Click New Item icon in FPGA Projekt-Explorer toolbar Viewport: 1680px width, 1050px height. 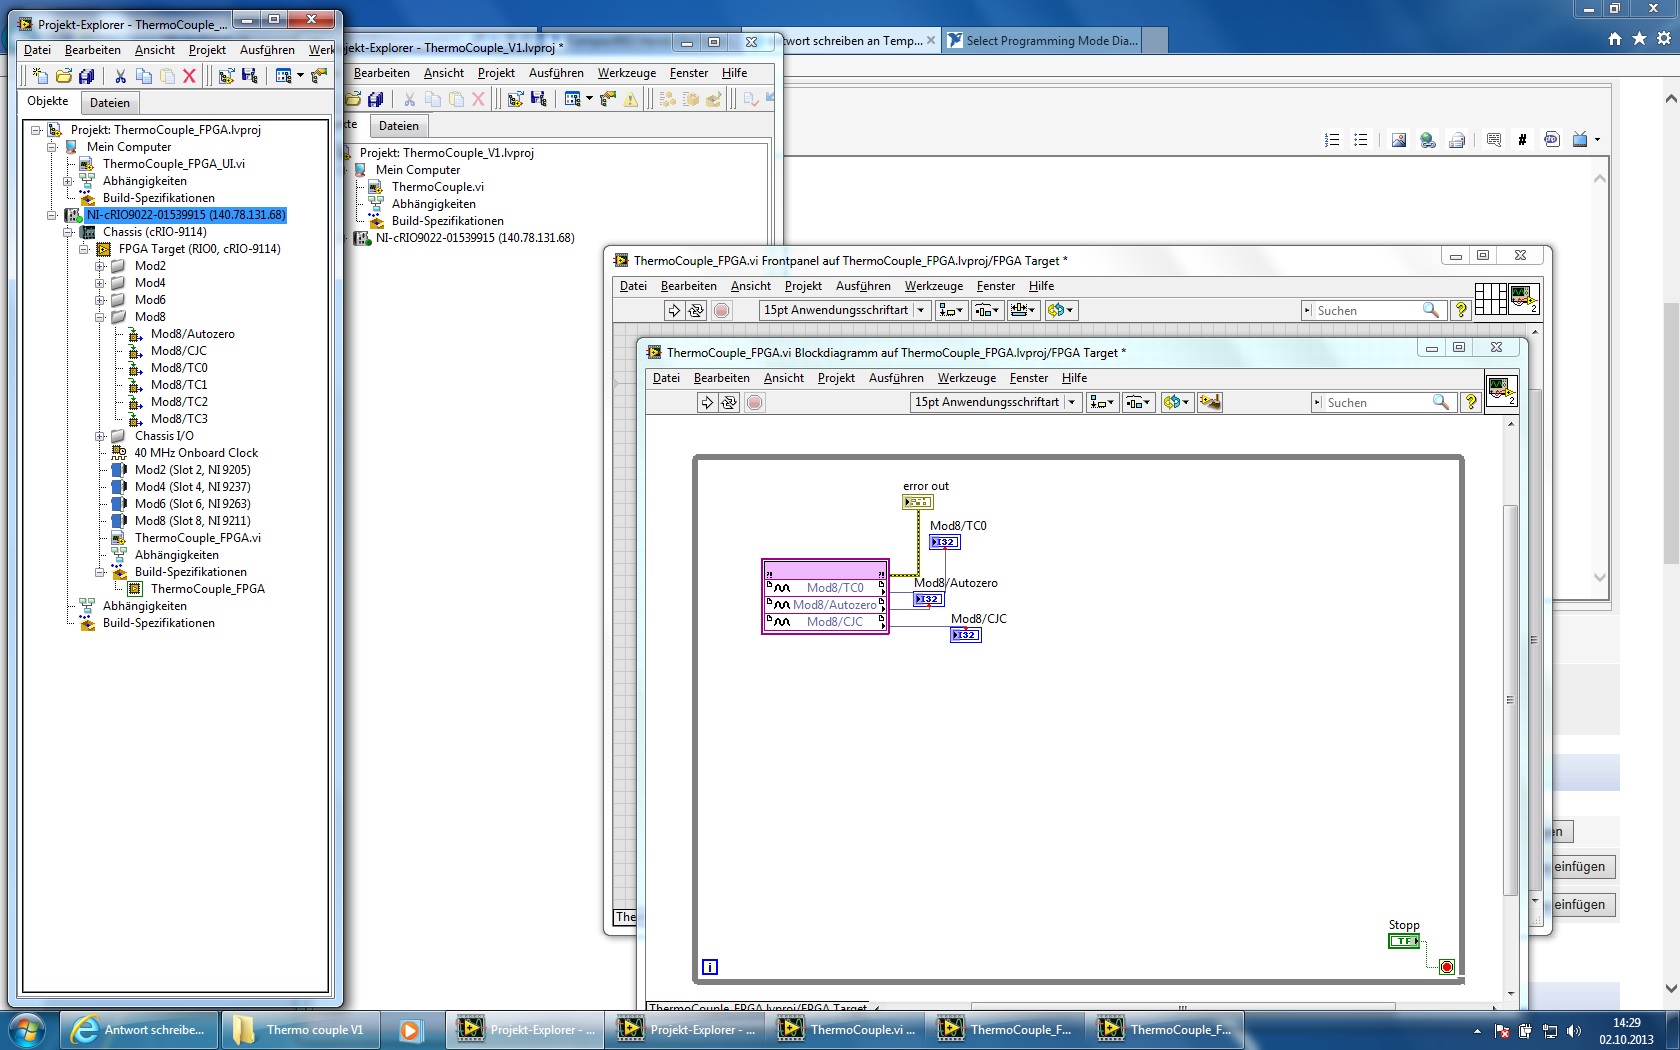point(40,75)
